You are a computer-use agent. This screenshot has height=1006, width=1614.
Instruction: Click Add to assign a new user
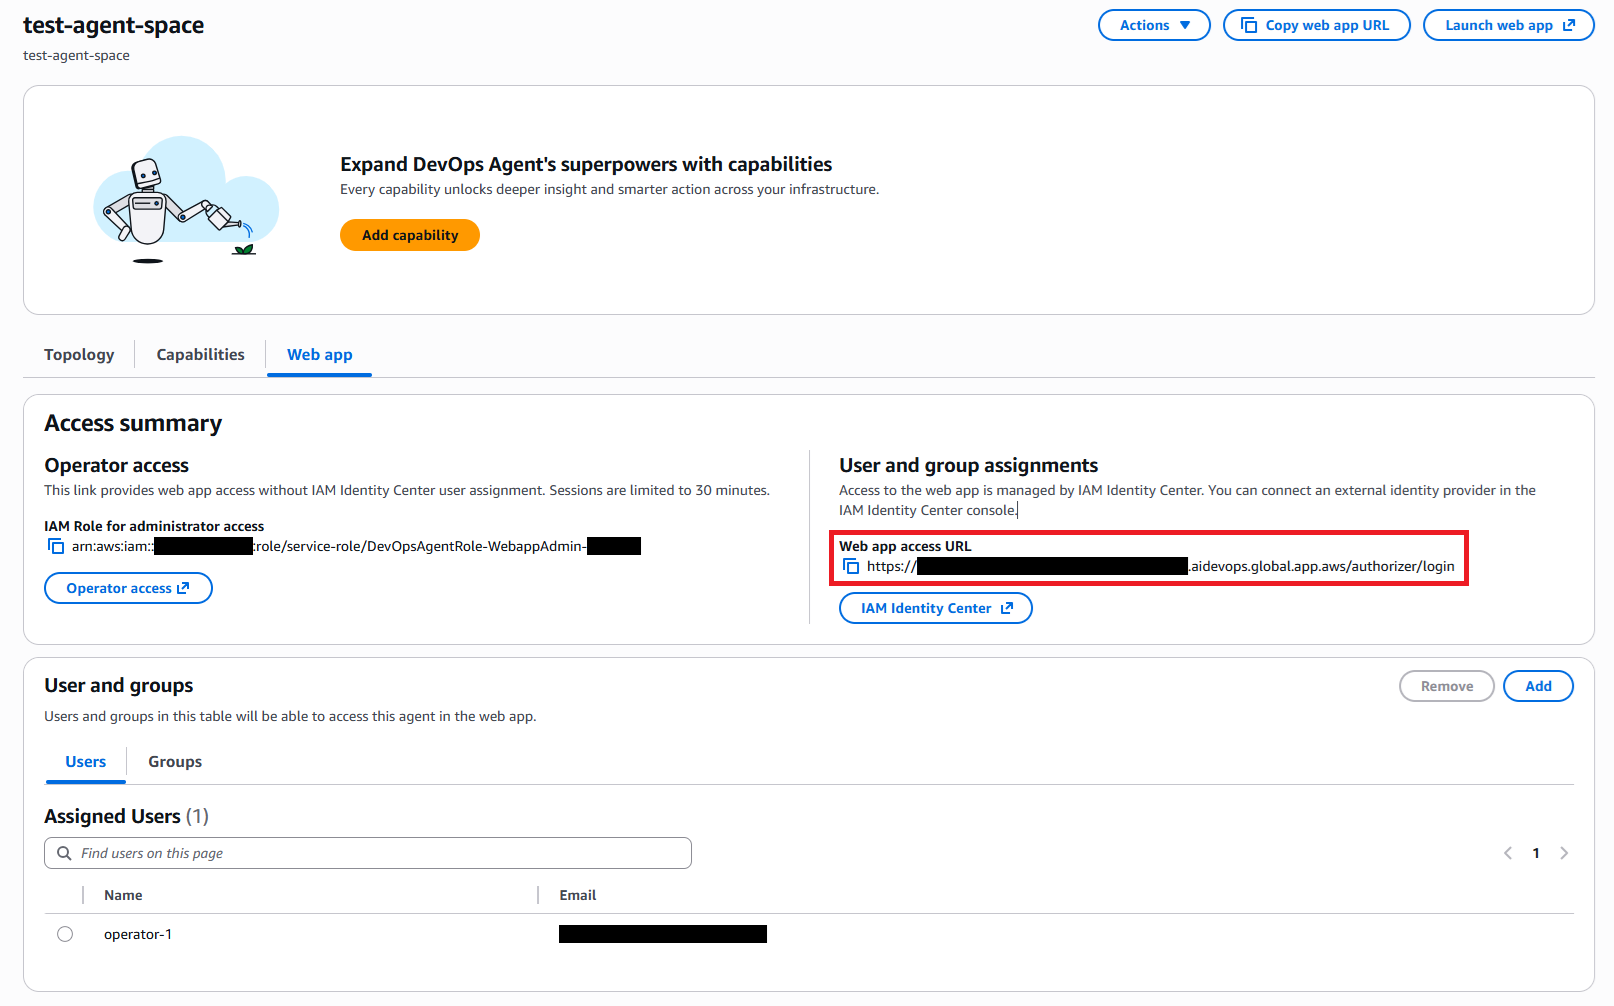coord(1538,686)
